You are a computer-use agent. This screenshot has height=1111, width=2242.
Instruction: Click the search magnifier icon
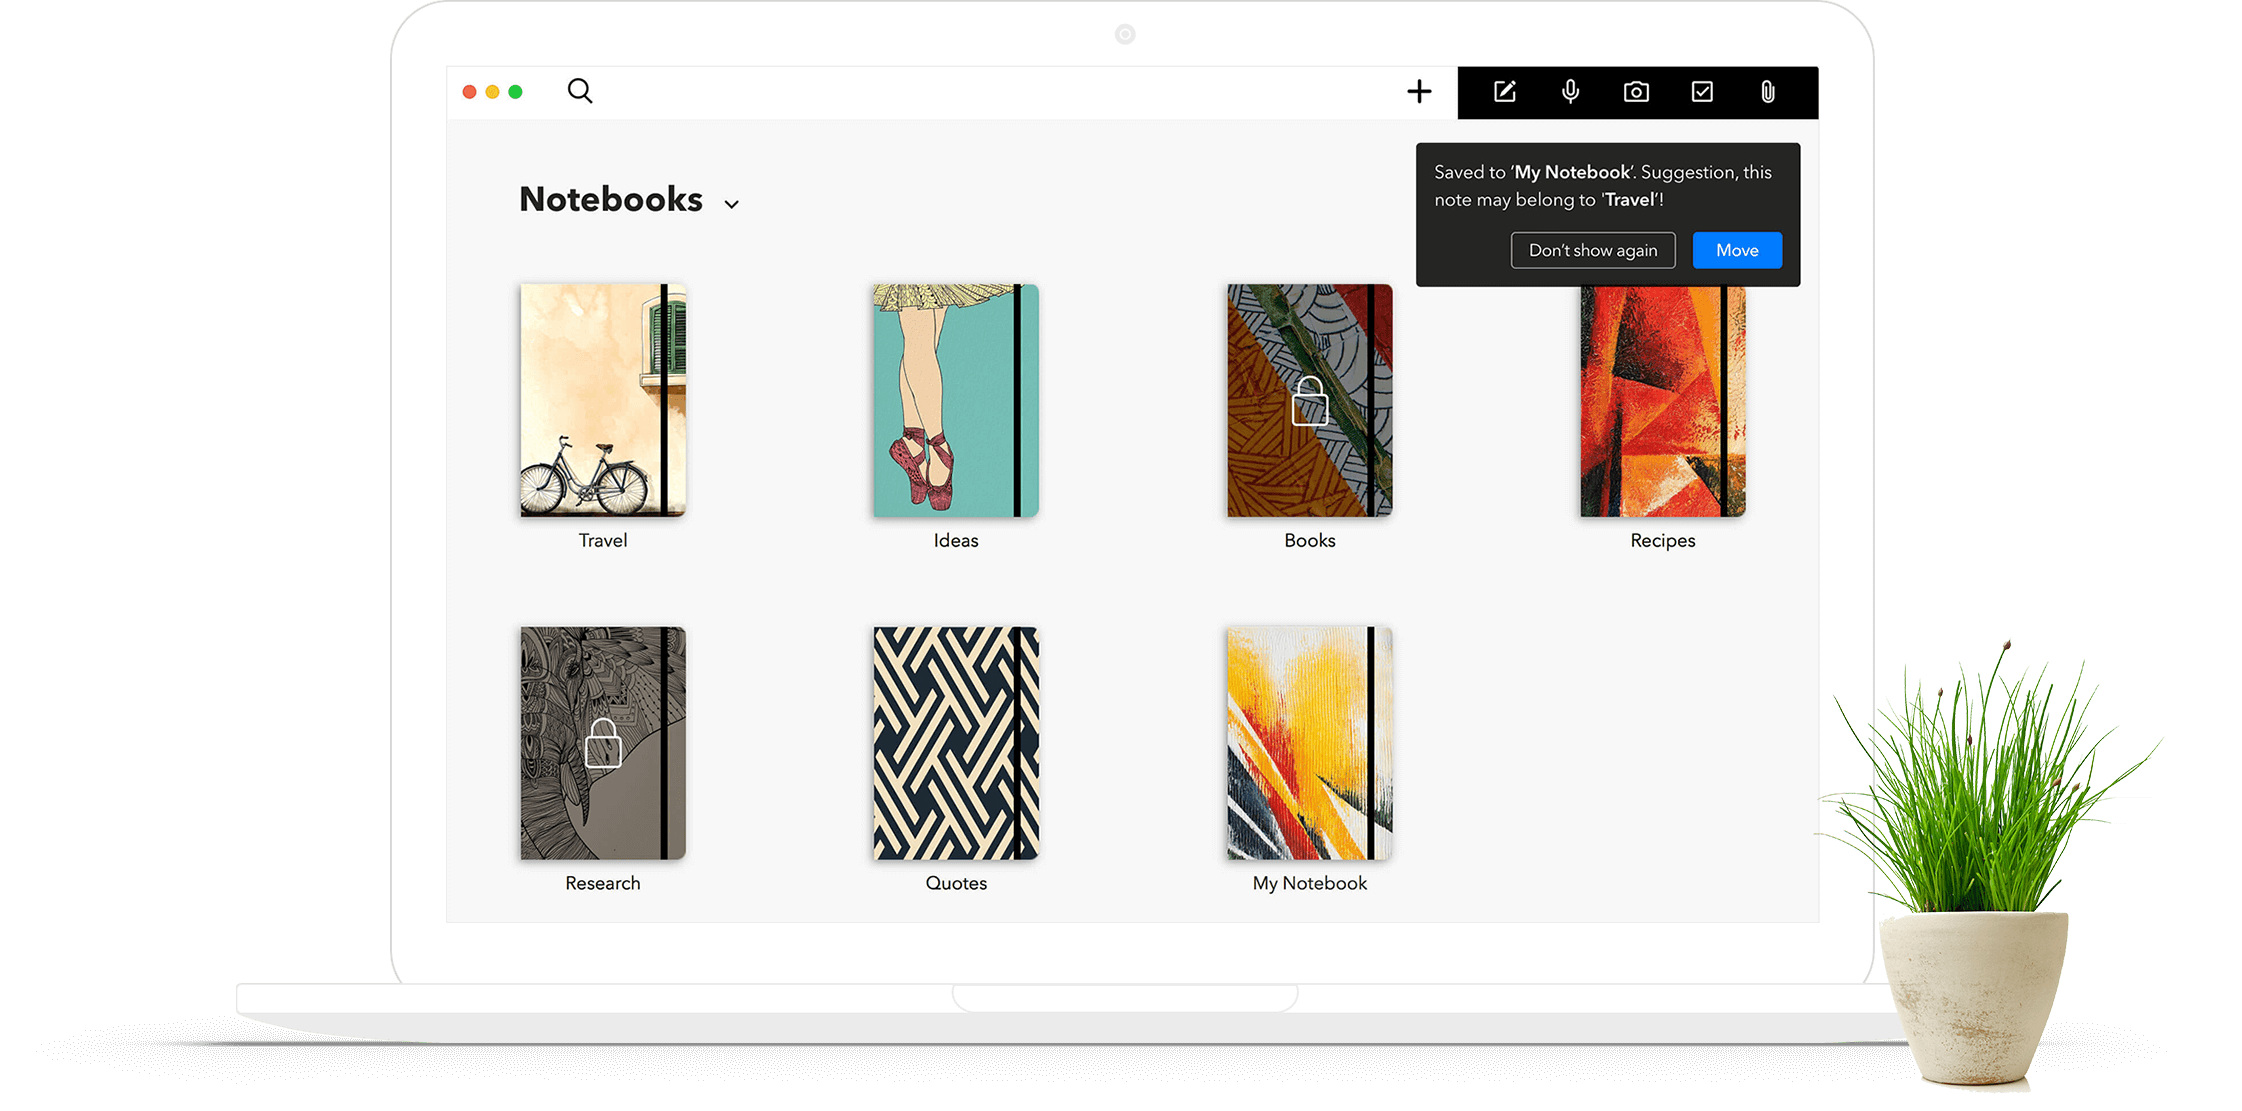[x=580, y=91]
